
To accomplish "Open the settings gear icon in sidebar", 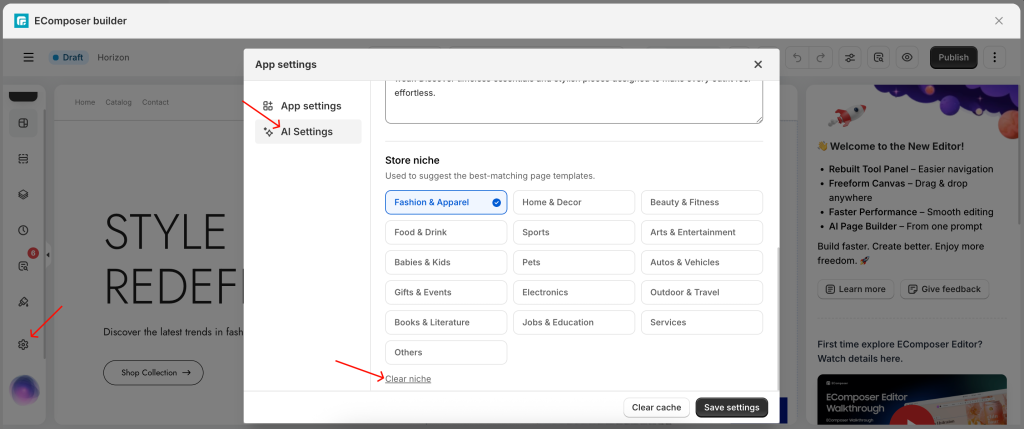I will (24, 344).
